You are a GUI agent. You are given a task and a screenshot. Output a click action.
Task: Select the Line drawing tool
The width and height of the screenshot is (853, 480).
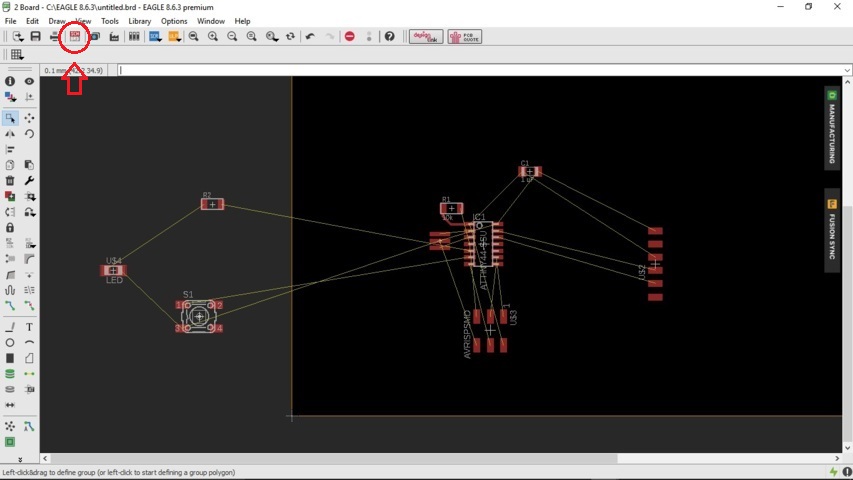[10, 327]
